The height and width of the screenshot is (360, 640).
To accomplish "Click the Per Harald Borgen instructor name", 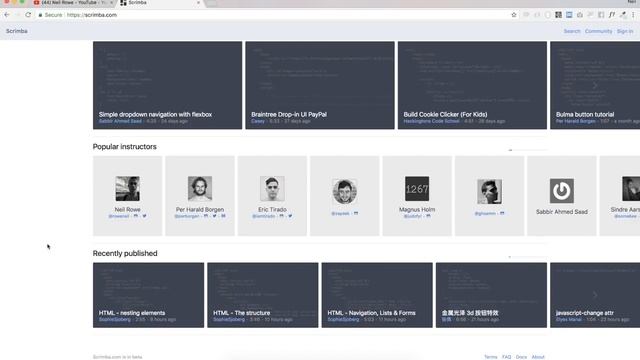I will 200,209.
